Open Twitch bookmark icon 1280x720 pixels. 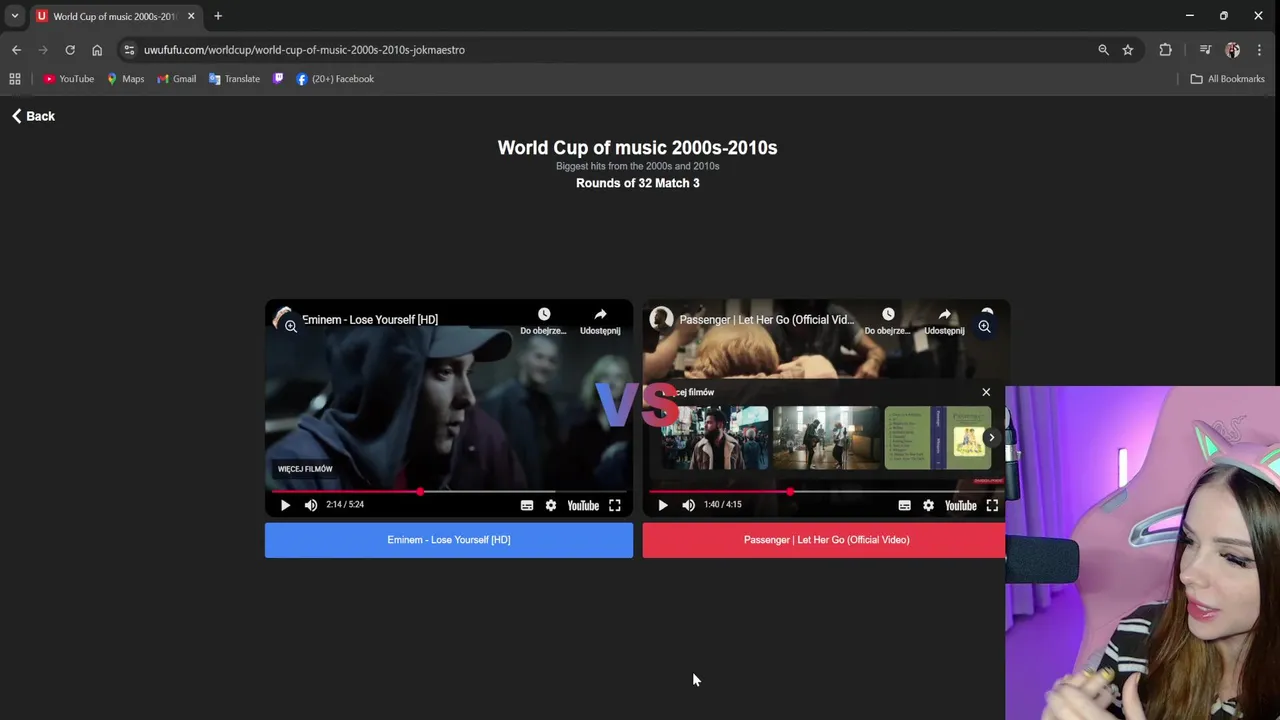[x=278, y=79]
